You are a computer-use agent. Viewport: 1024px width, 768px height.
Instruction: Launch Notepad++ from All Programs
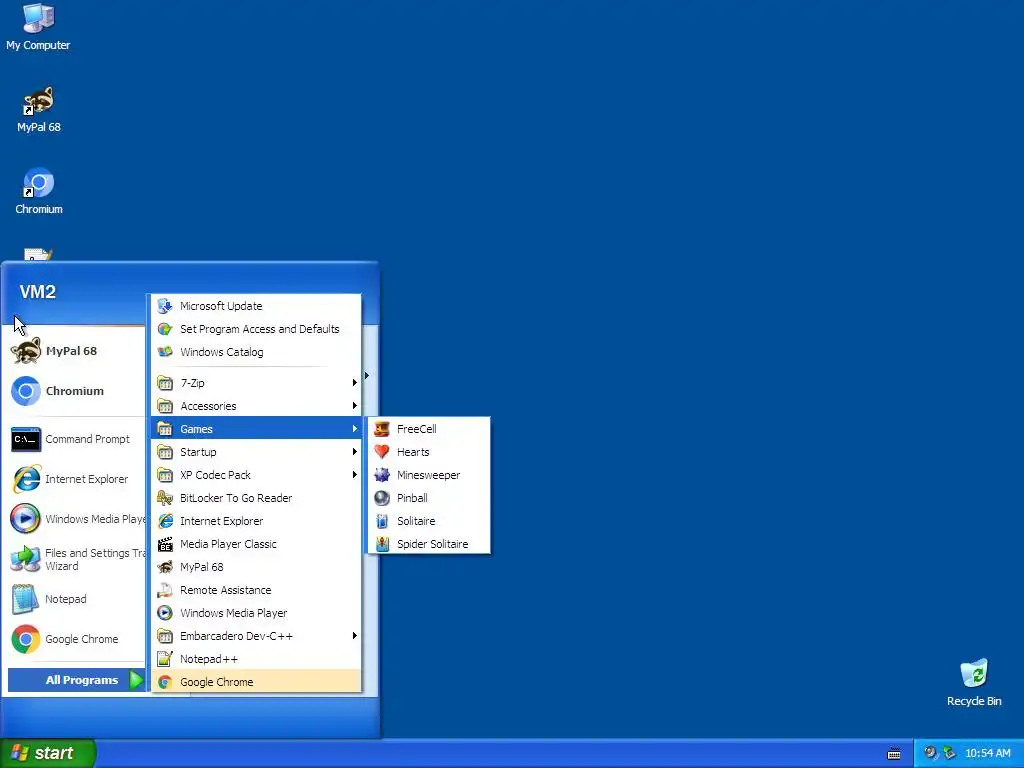point(256,659)
